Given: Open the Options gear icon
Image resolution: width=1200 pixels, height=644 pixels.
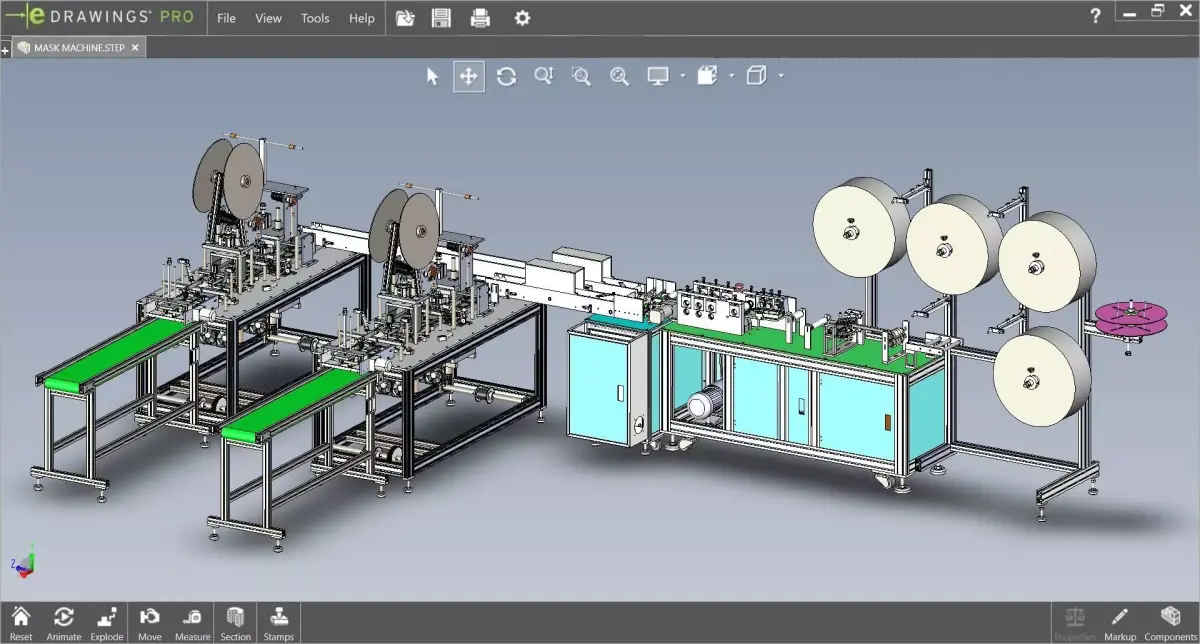Looking at the screenshot, I should click(521, 18).
